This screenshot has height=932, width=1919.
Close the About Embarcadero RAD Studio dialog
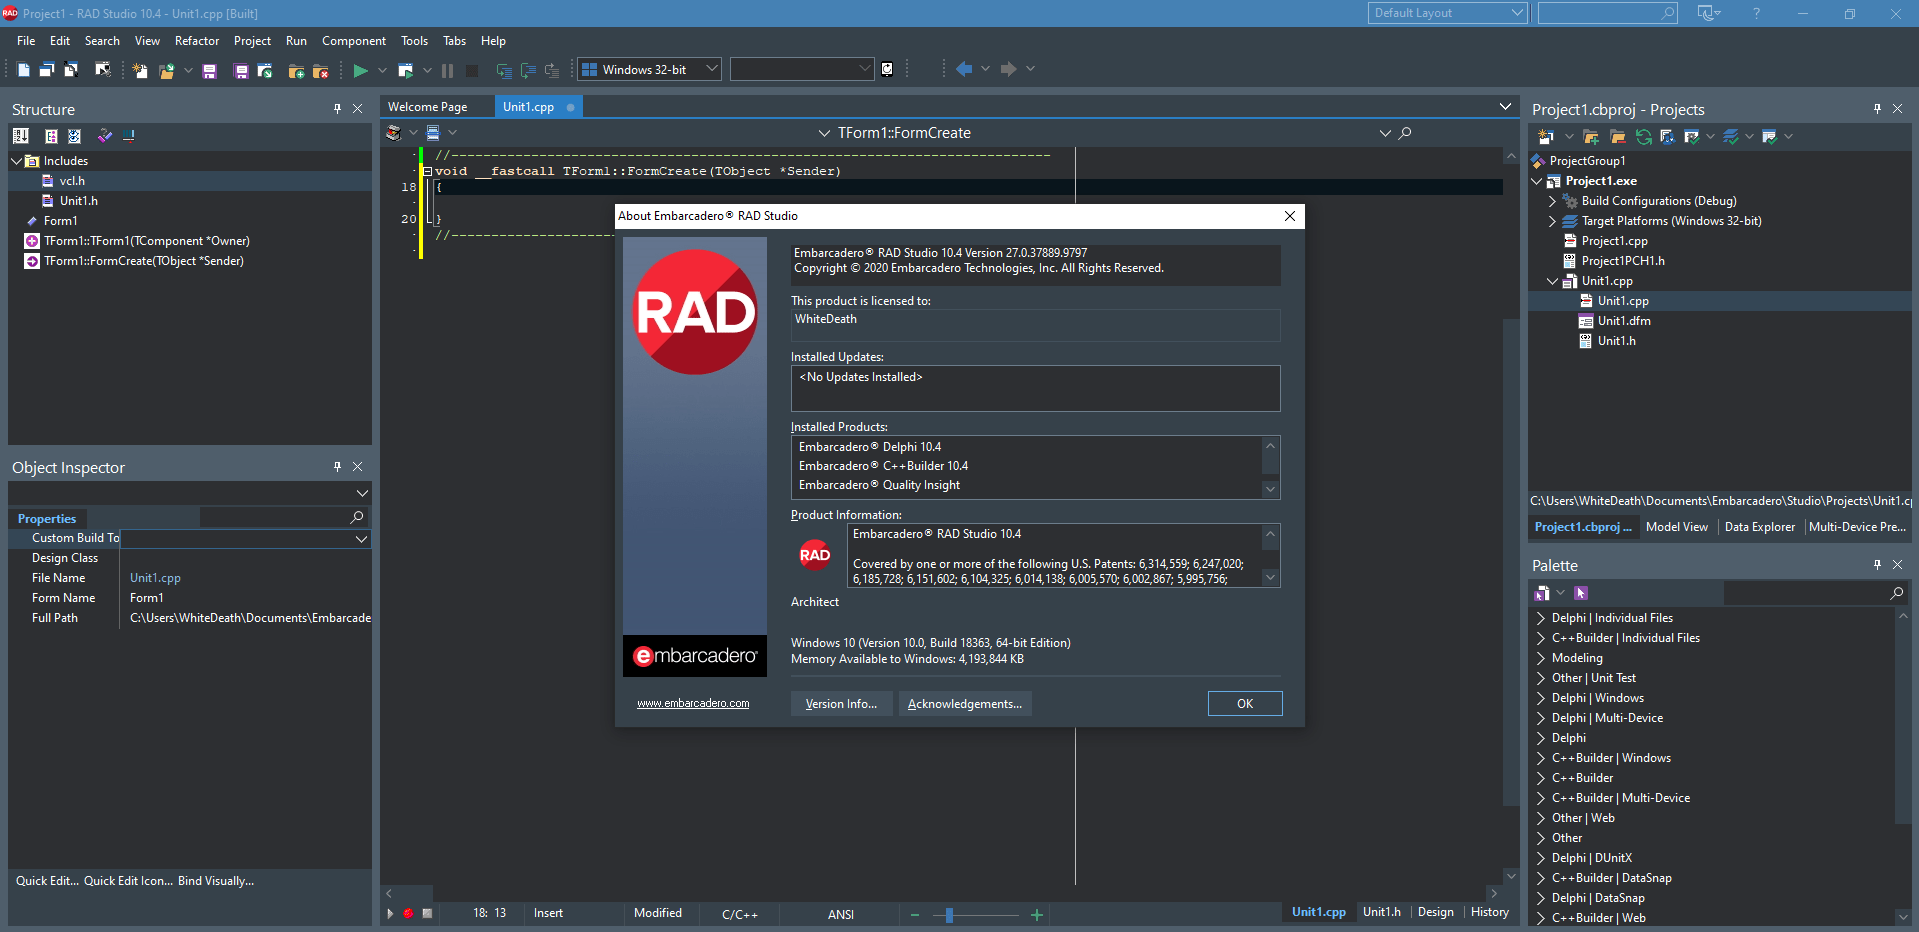tap(1290, 216)
